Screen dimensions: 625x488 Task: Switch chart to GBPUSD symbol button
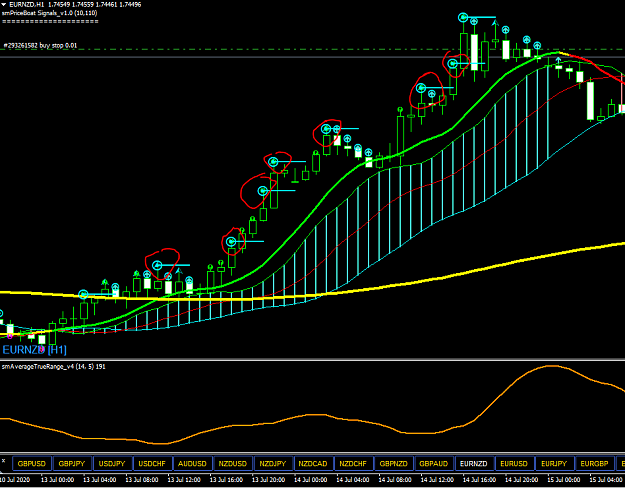point(32,464)
